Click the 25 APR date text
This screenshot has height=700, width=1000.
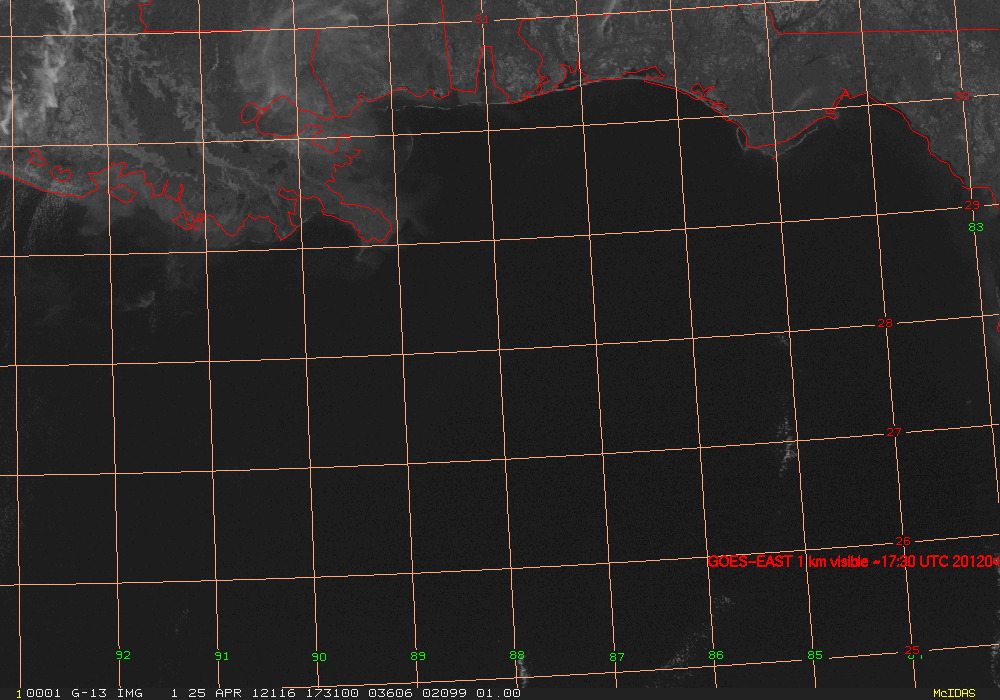pyautogui.click(x=215, y=693)
